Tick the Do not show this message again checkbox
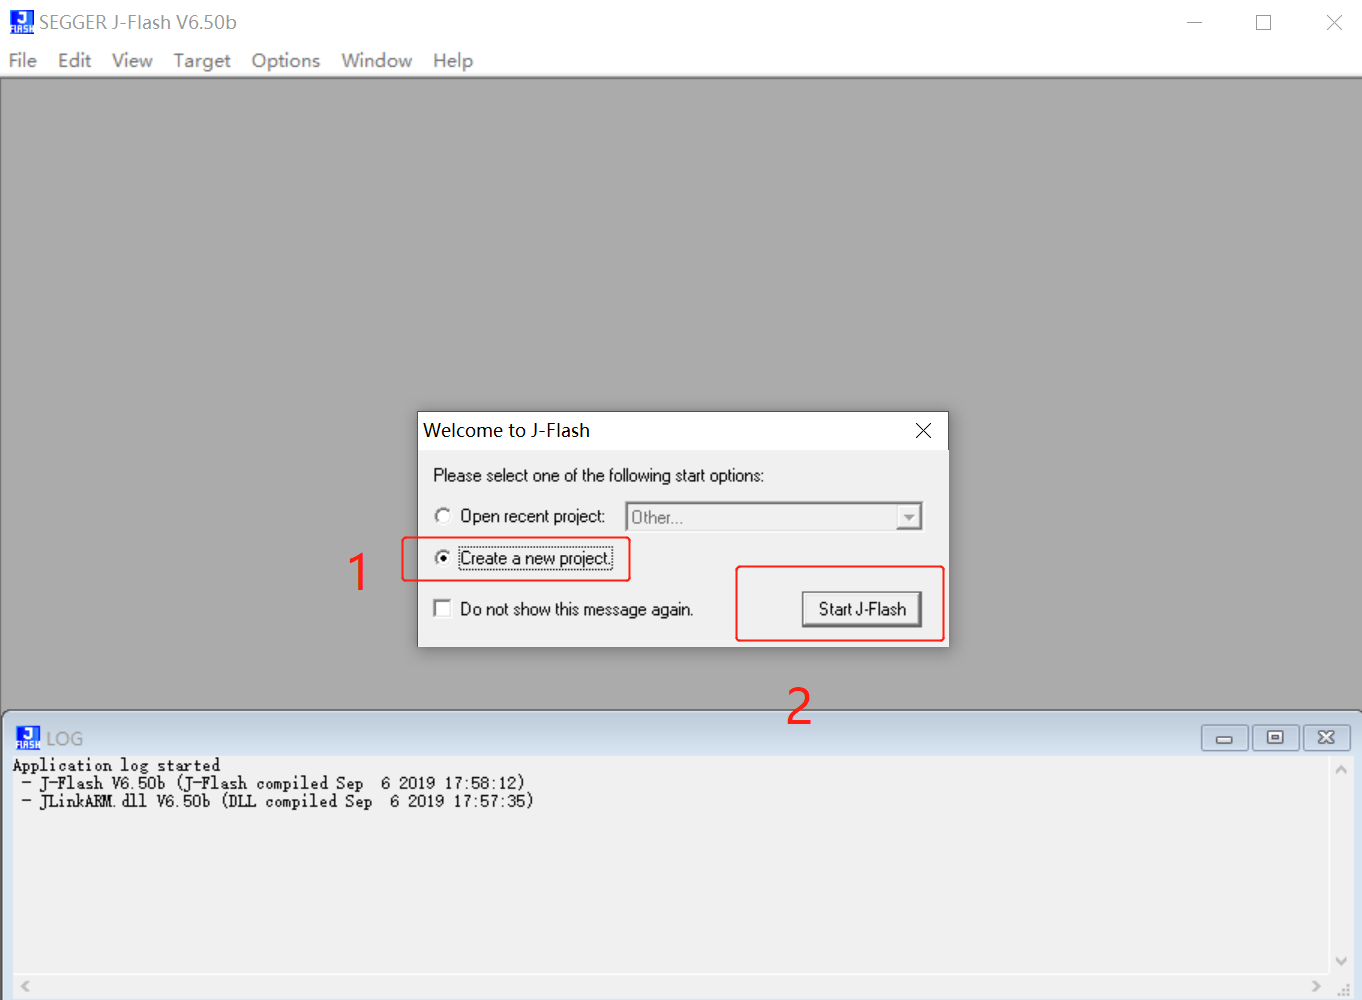 pyautogui.click(x=442, y=608)
